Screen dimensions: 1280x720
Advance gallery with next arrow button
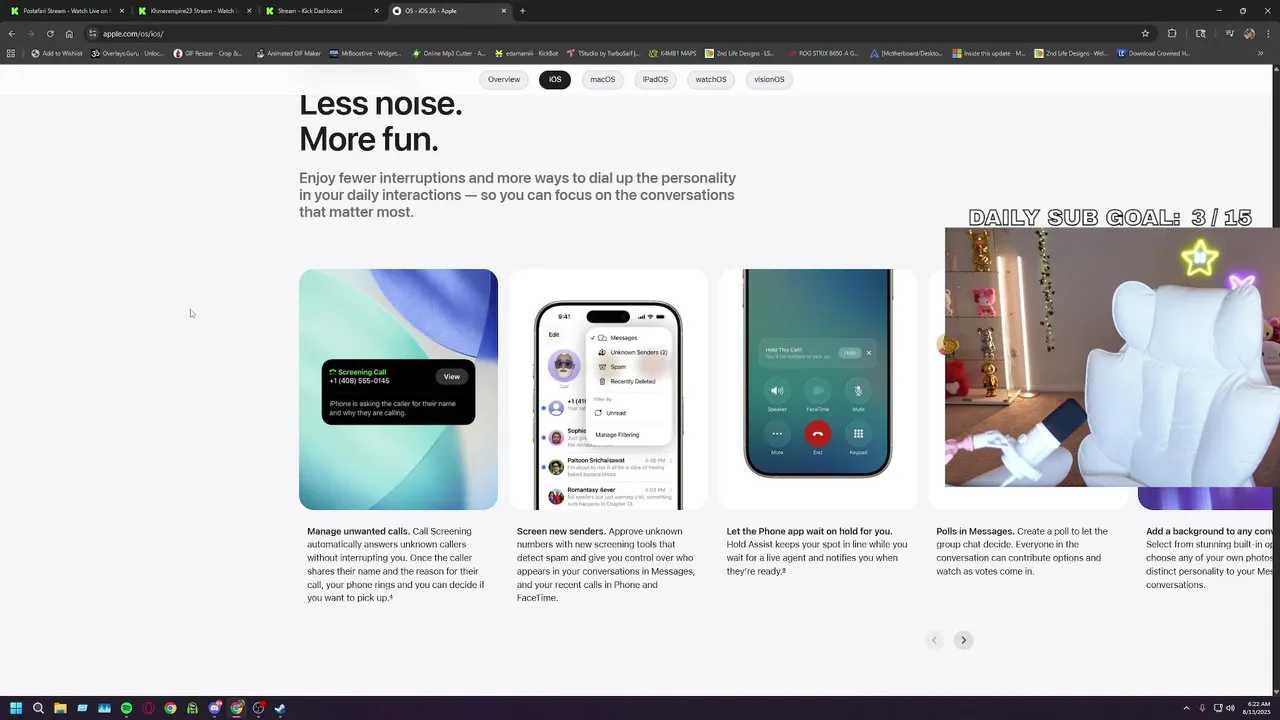click(963, 640)
